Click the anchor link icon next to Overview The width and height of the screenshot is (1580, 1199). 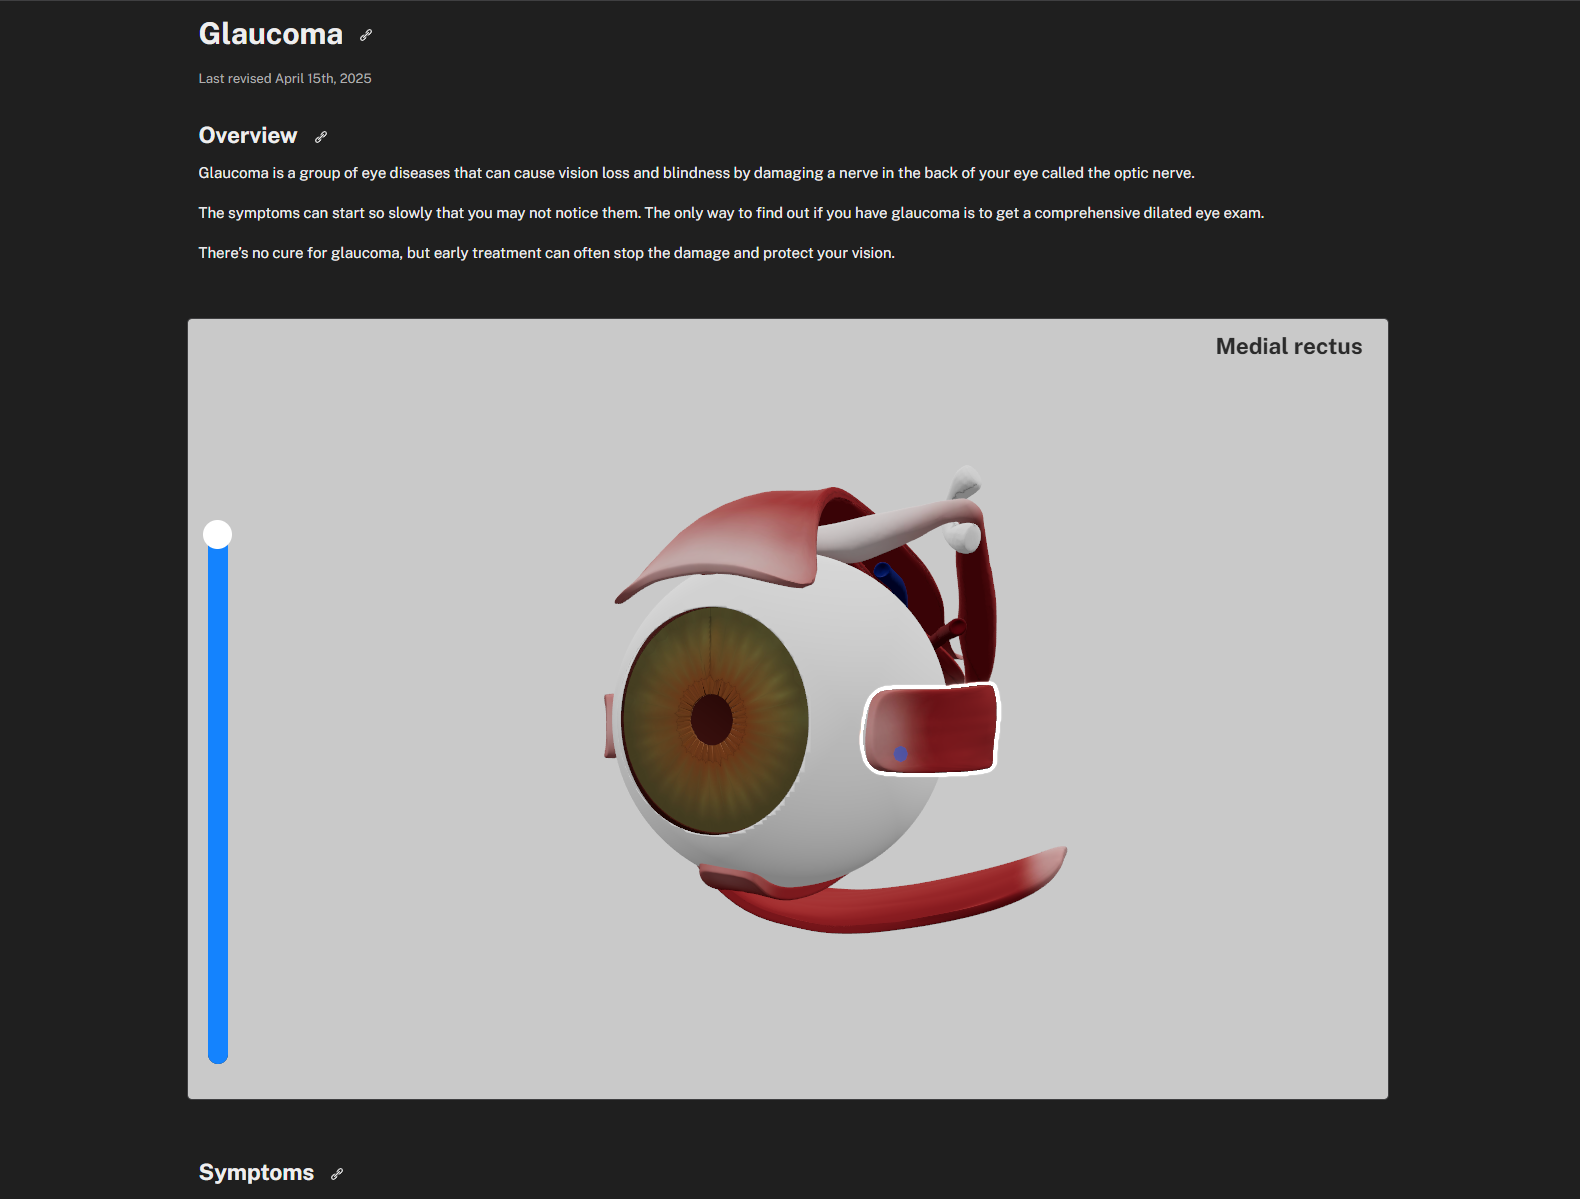pyautogui.click(x=321, y=137)
